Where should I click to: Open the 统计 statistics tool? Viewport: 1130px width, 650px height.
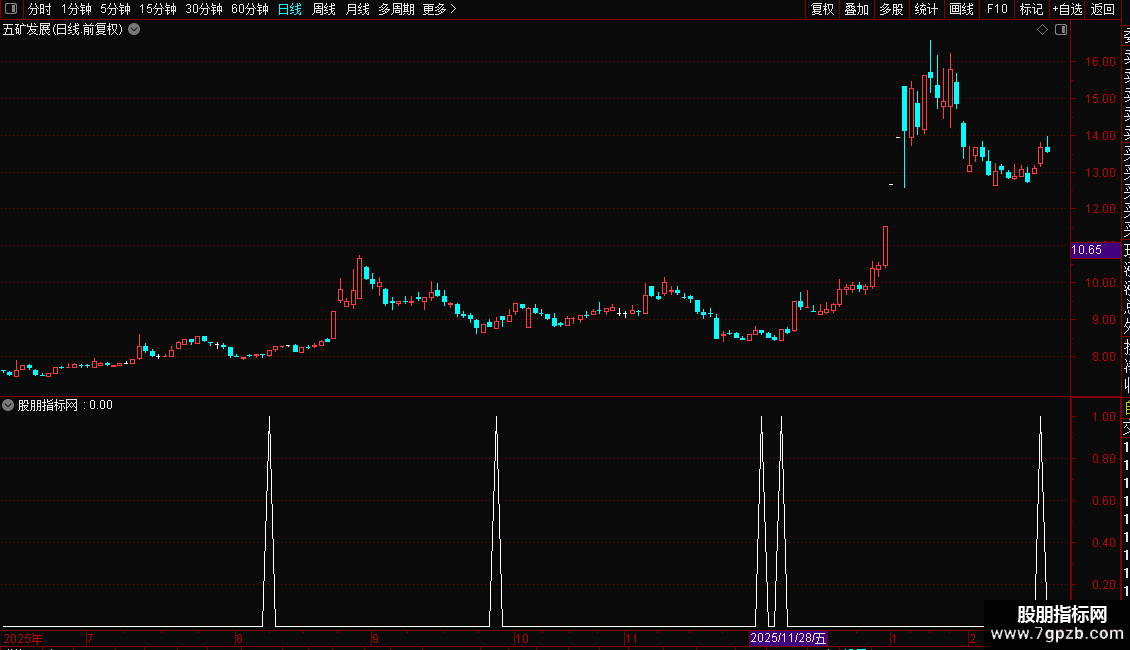[x=926, y=9]
